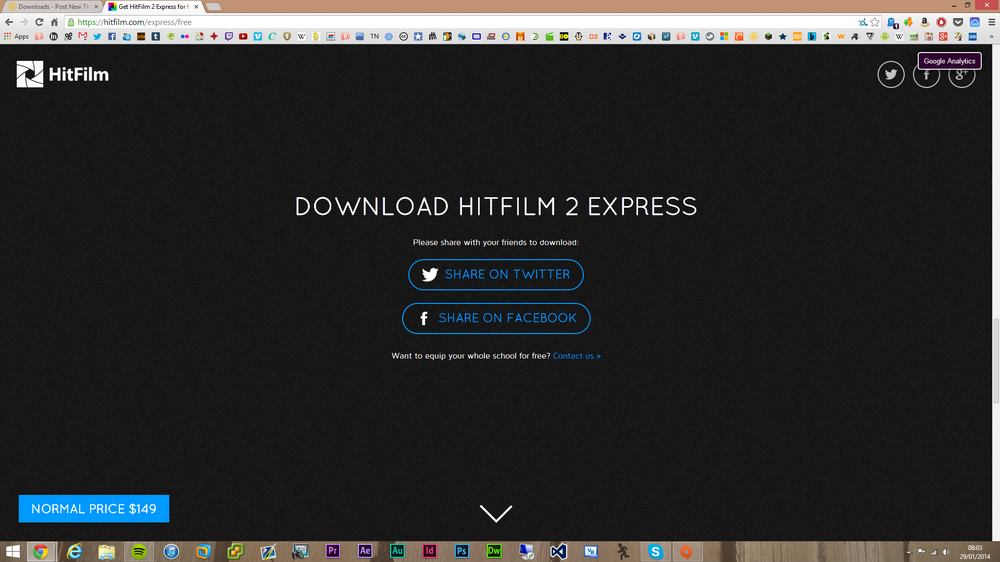Open the Gmail bookmark
1000x562 pixels.
pos(83,36)
